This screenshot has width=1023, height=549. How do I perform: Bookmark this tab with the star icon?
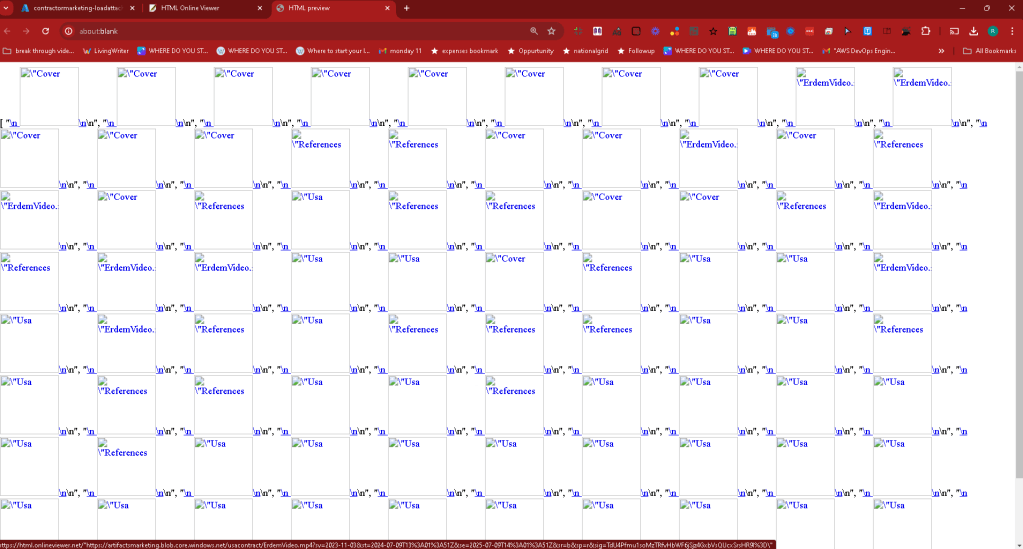[551, 31]
